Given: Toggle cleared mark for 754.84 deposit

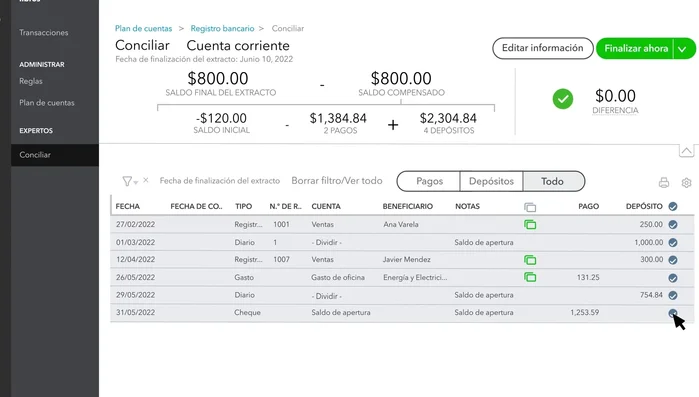Looking at the screenshot, I should pos(673,295).
